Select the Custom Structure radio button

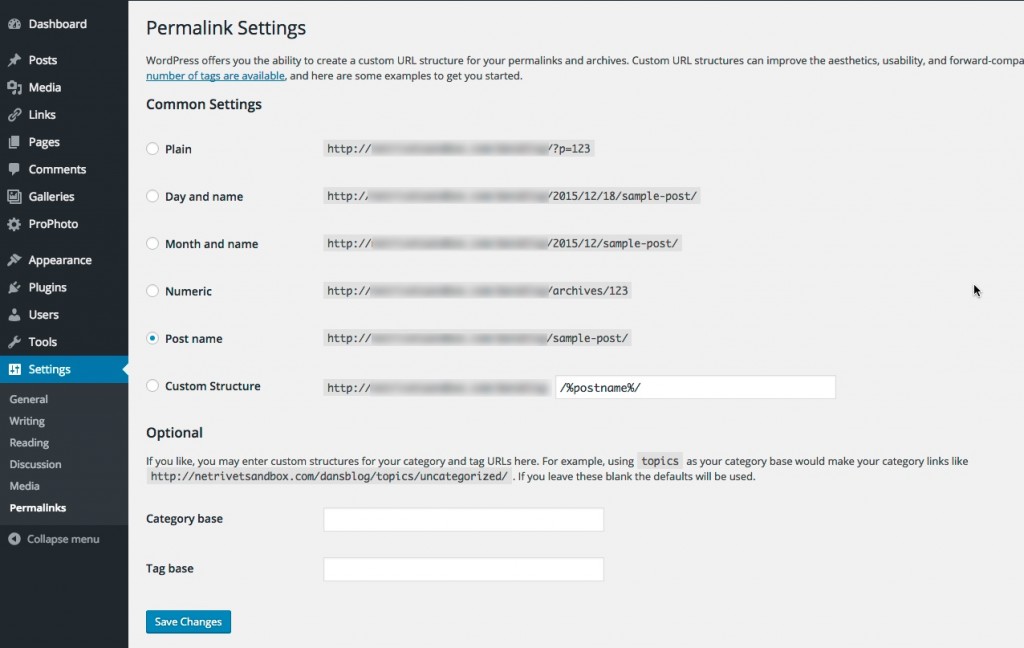[x=152, y=385]
